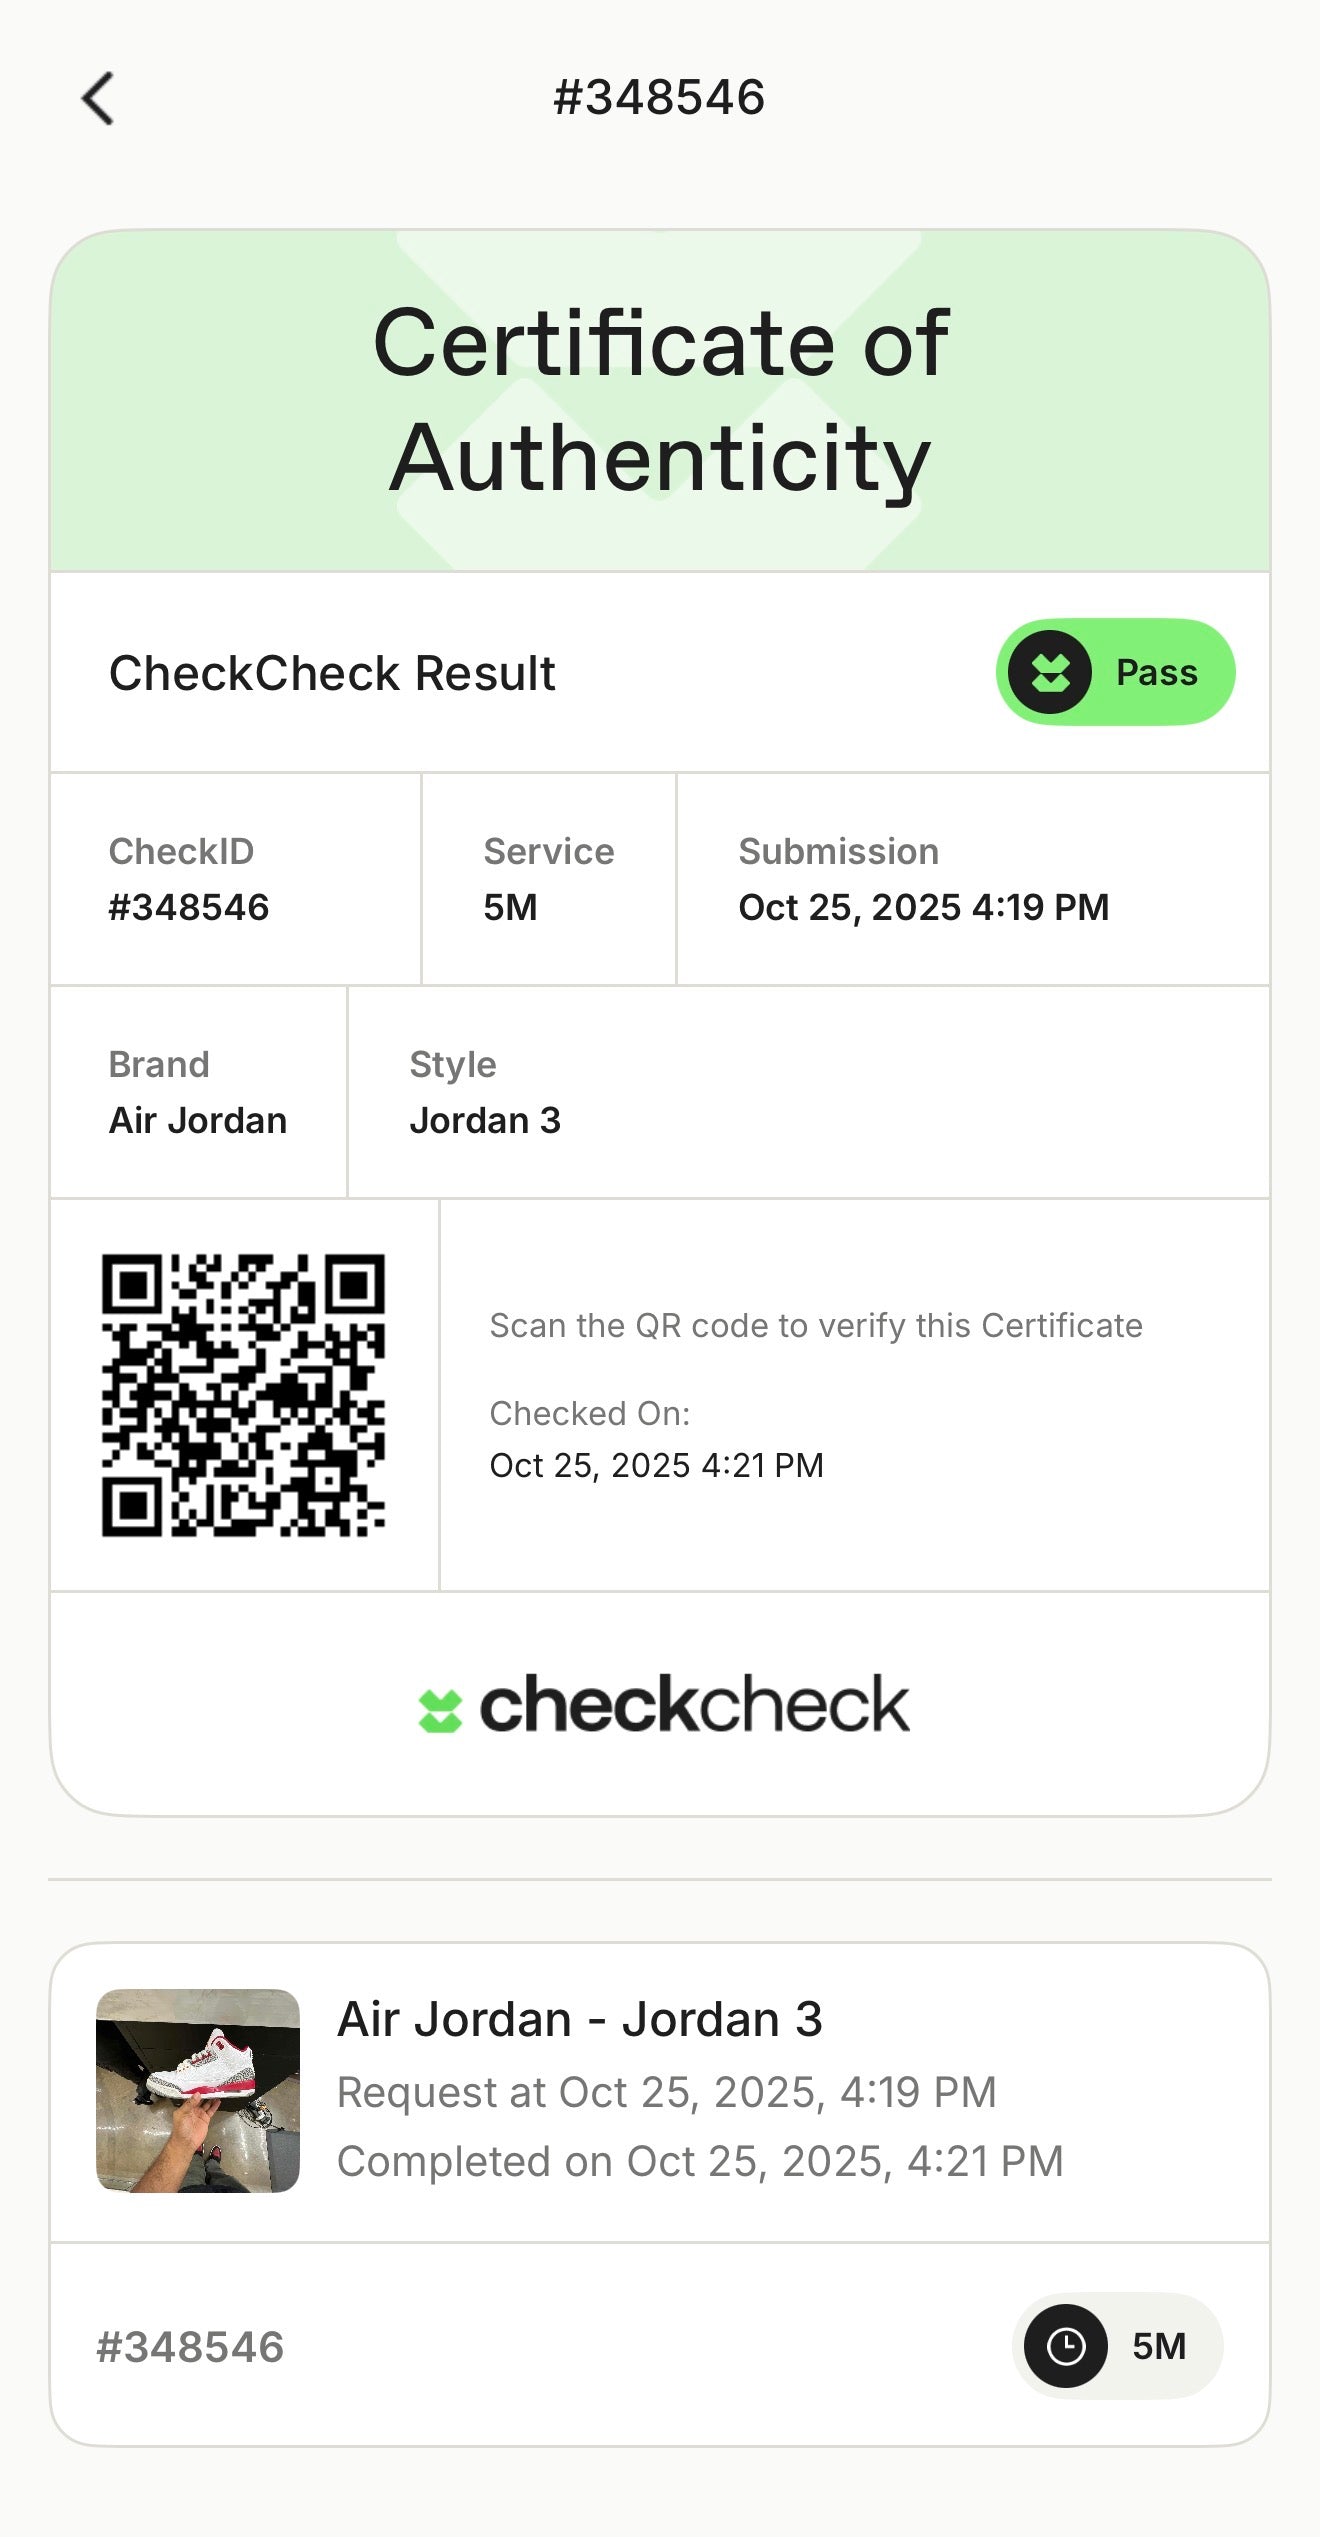1320x2537 pixels.
Task: Click the Certificate of Authenticity header
Action: click(660, 400)
